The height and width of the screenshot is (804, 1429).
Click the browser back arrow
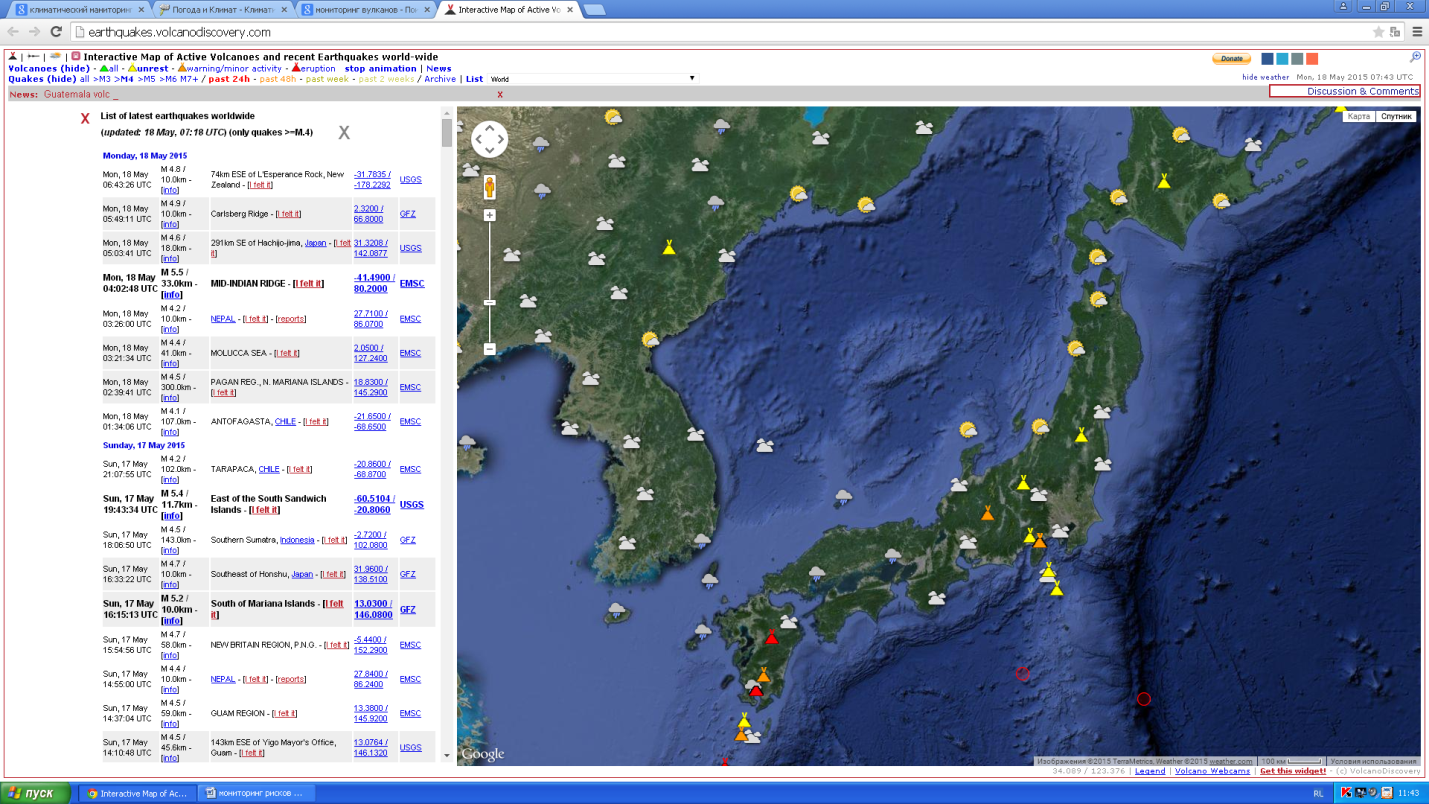click(13, 32)
